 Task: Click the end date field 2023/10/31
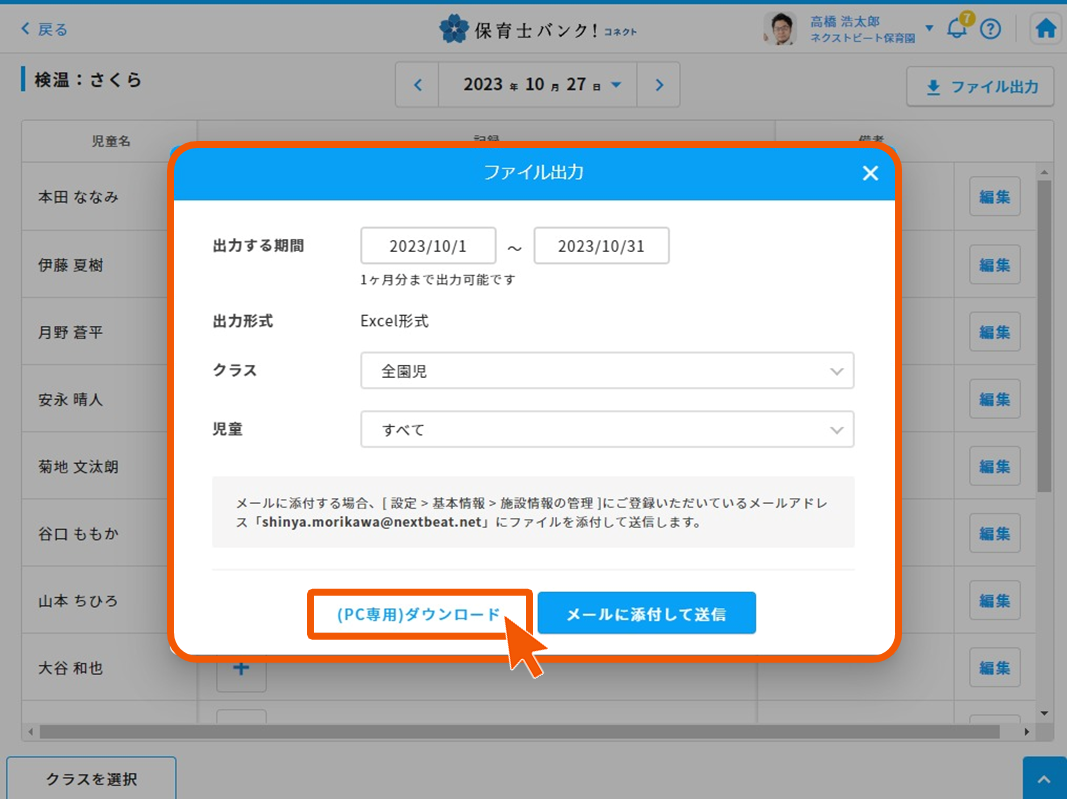click(x=601, y=246)
